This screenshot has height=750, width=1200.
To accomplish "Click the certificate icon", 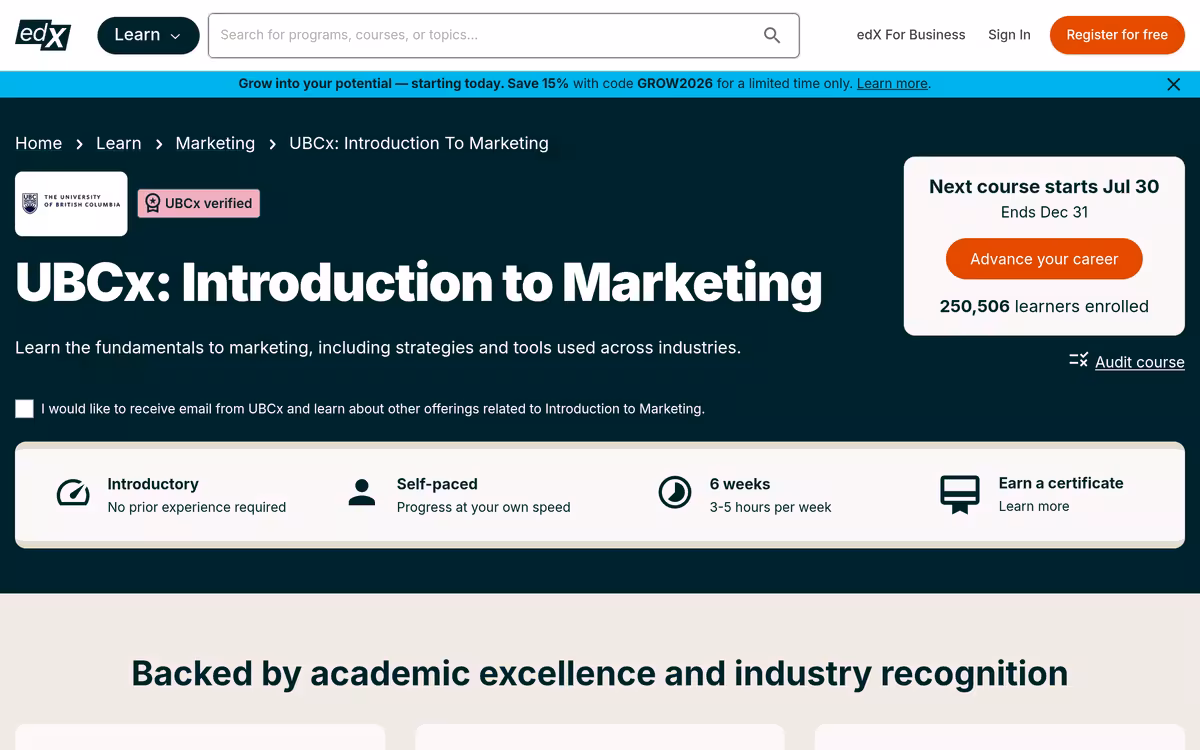I will tap(960, 494).
